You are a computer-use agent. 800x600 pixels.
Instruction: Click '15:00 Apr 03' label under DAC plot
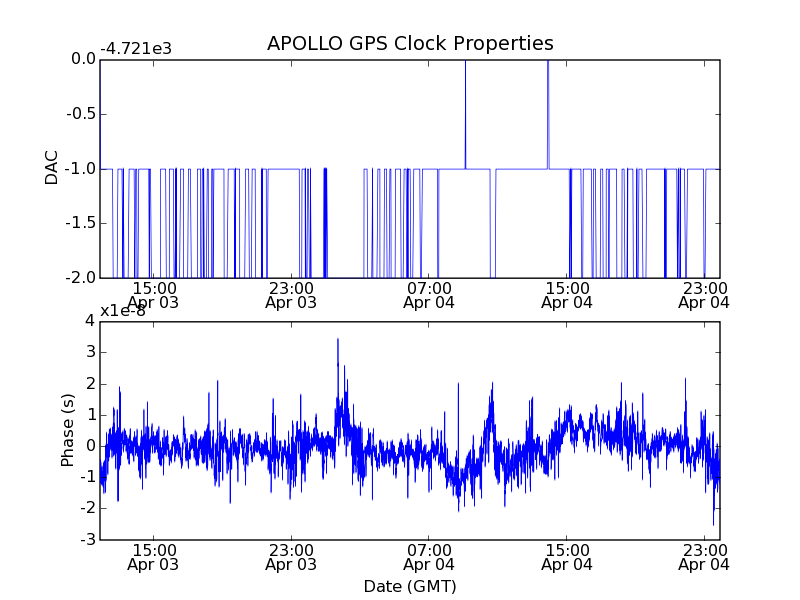click(x=153, y=295)
